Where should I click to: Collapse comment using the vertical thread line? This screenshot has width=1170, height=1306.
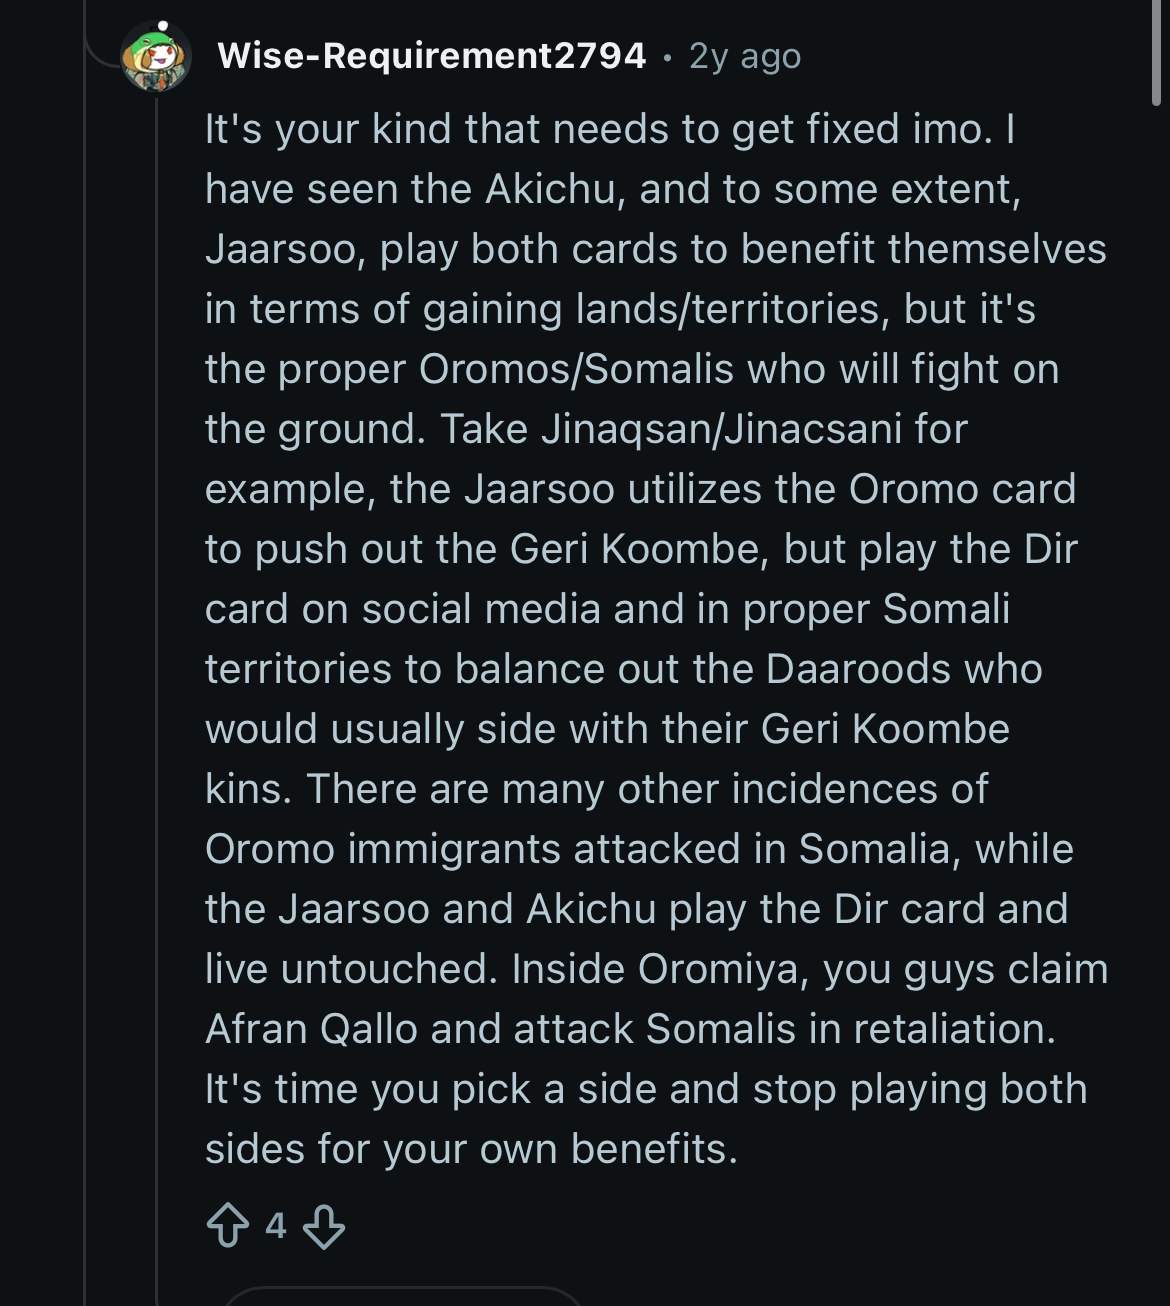157,700
